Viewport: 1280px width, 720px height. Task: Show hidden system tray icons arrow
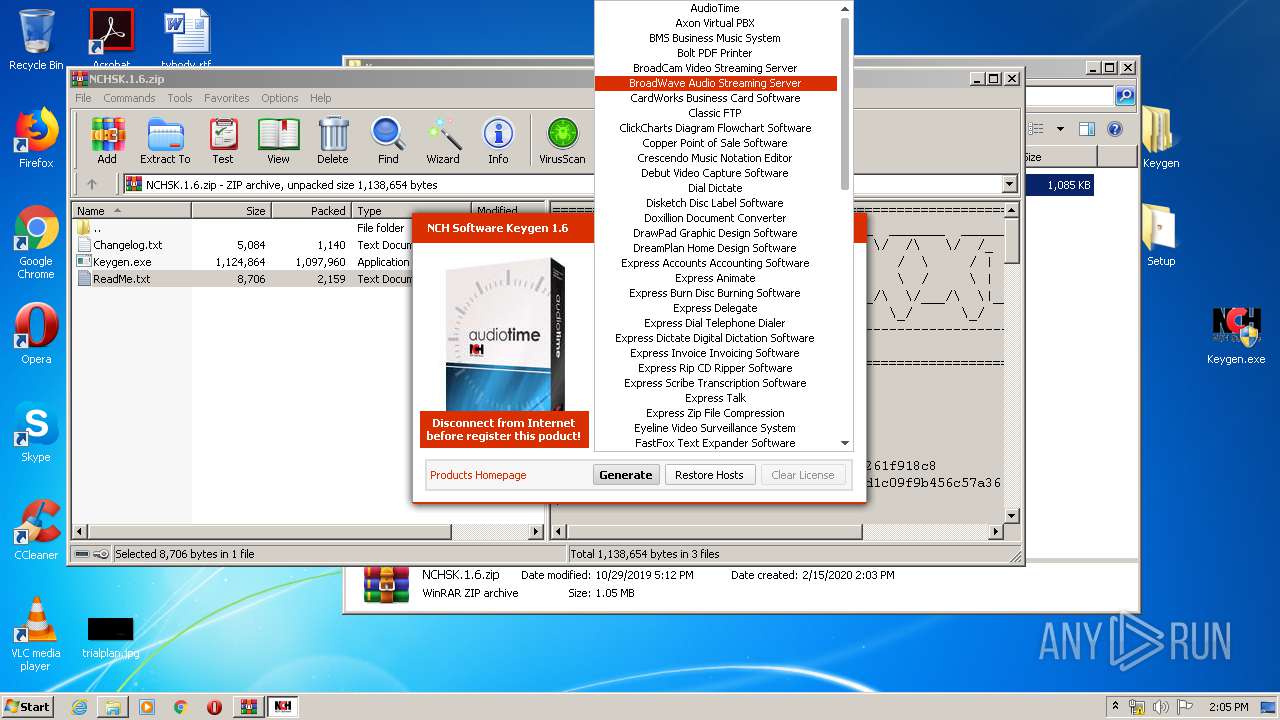pyautogui.click(x=1115, y=707)
